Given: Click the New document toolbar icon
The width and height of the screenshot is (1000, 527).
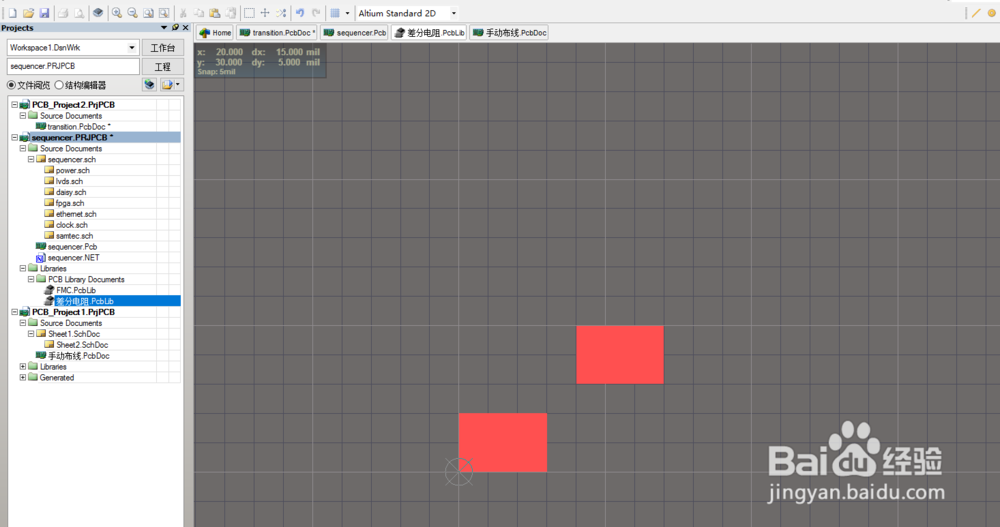Looking at the screenshot, I should pyautogui.click(x=12, y=13).
